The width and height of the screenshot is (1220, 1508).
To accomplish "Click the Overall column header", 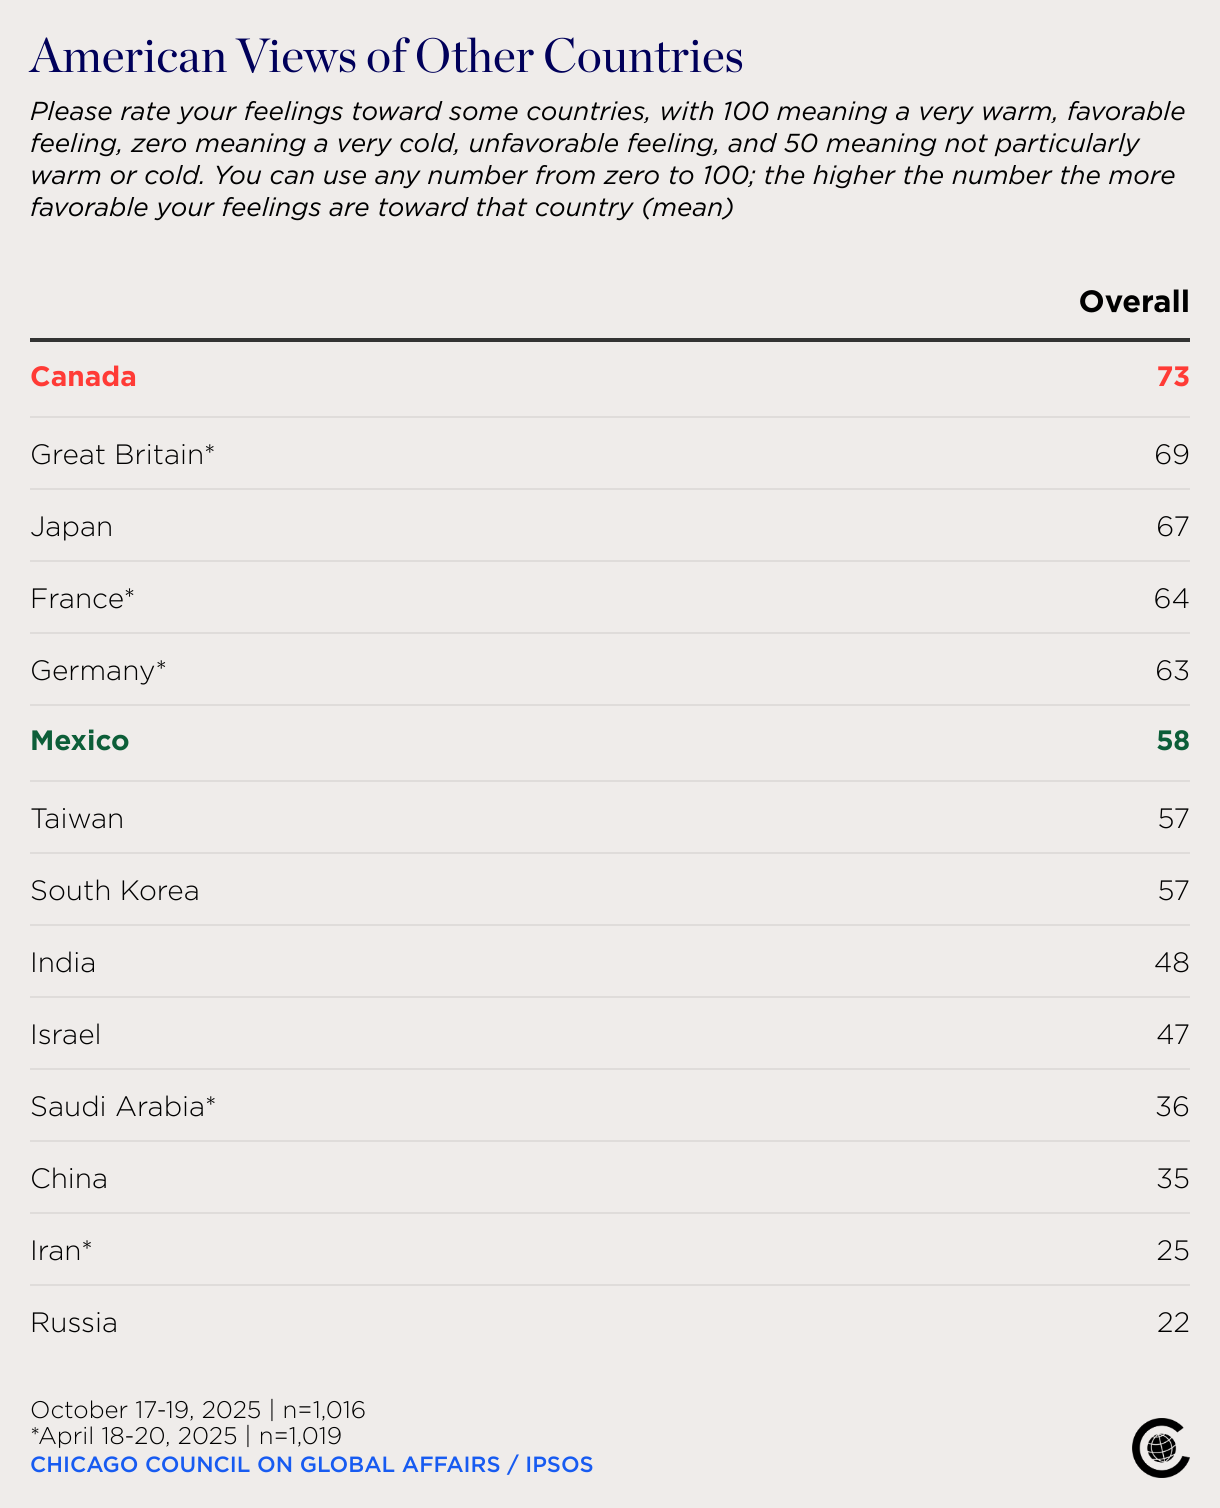I will coord(1134,301).
